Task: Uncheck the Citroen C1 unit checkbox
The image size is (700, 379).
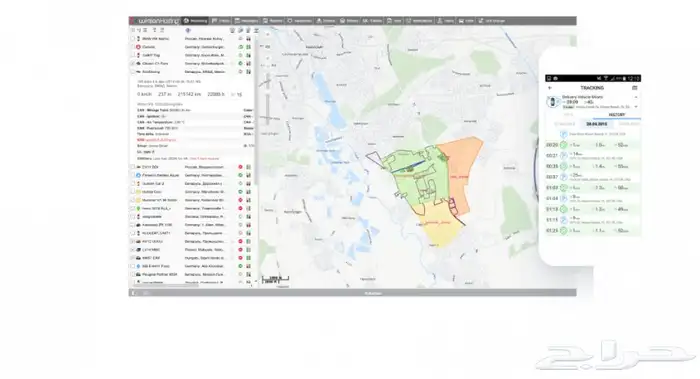Action: (133, 63)
